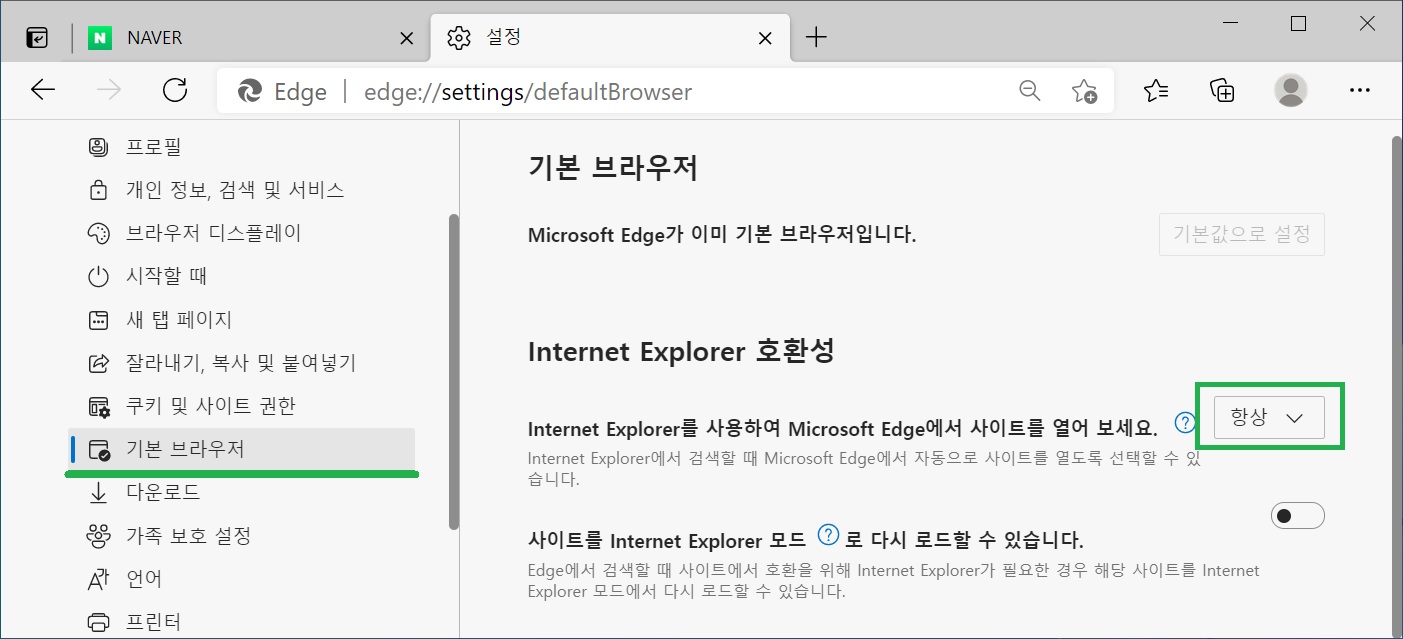Select 기본 브라우저 in sidebar
The width and height of the screenshot is (1403, 639).
(241, 449)
